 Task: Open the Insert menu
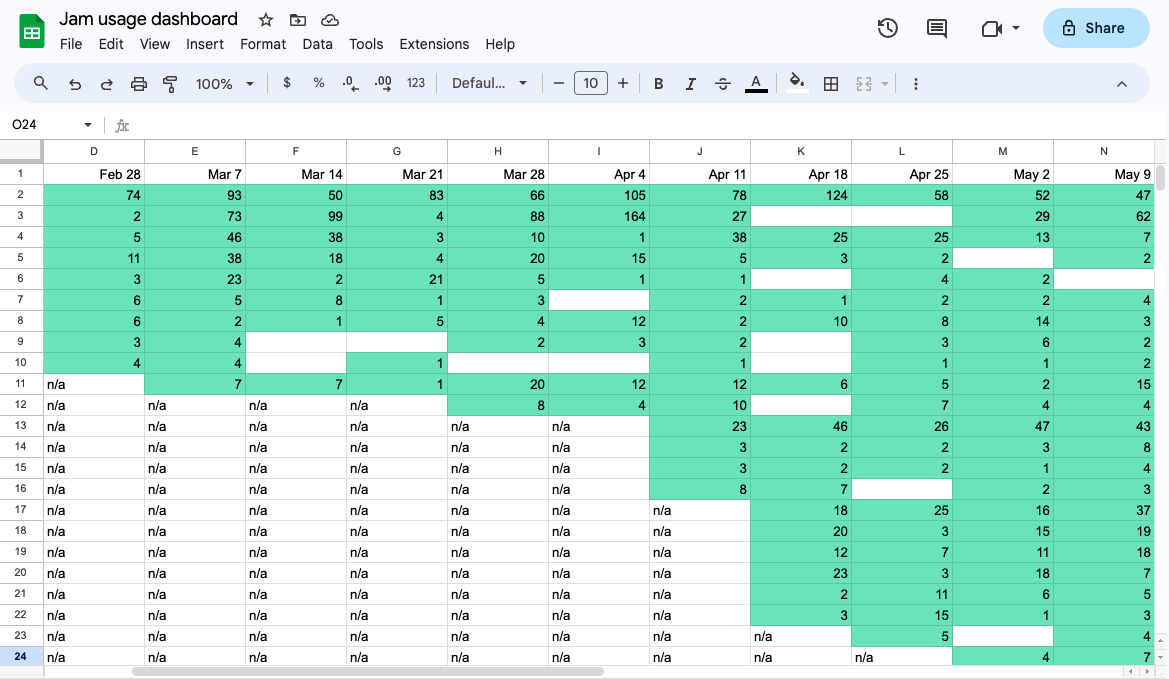point(205,44)
